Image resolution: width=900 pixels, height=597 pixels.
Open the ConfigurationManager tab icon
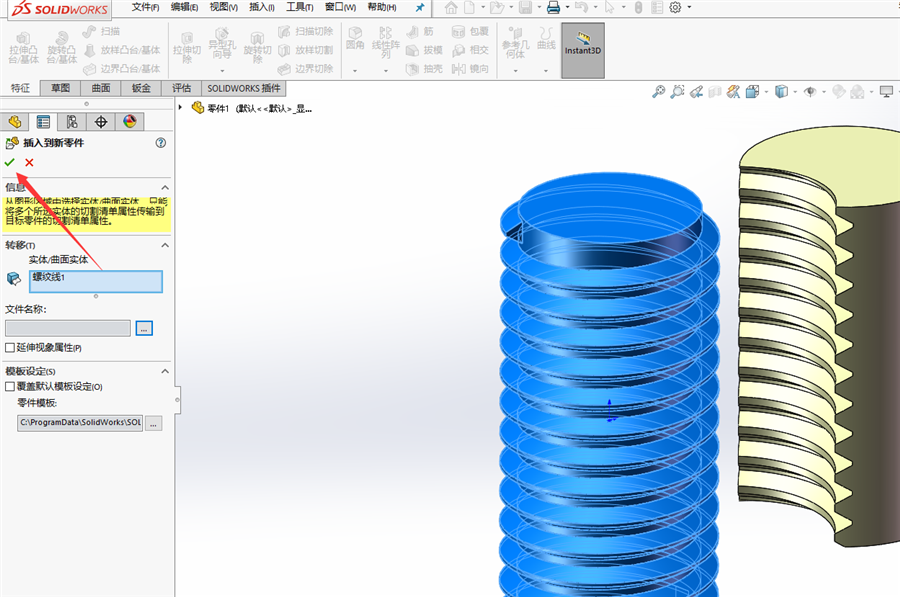(72, 122)
